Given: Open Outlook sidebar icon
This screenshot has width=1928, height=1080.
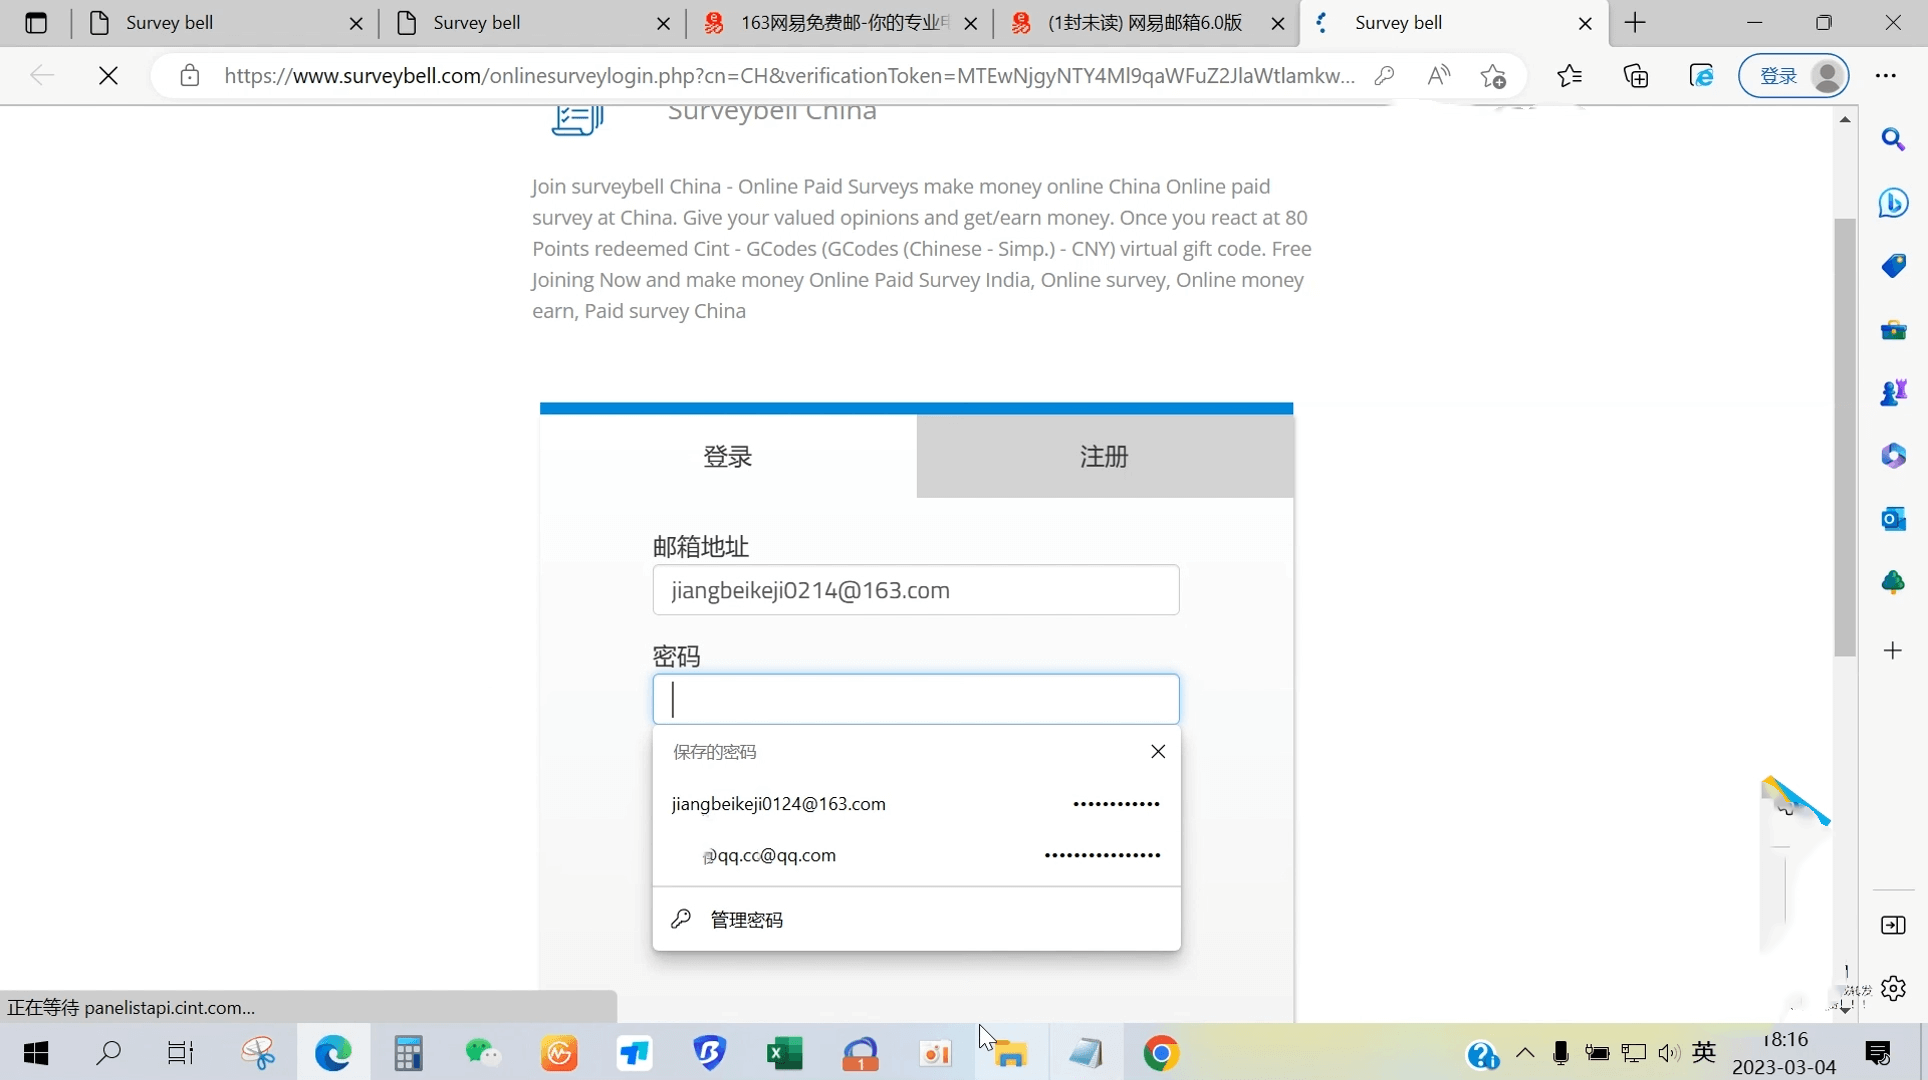Looking at the screenshot, I should (x=1893, y=519).
